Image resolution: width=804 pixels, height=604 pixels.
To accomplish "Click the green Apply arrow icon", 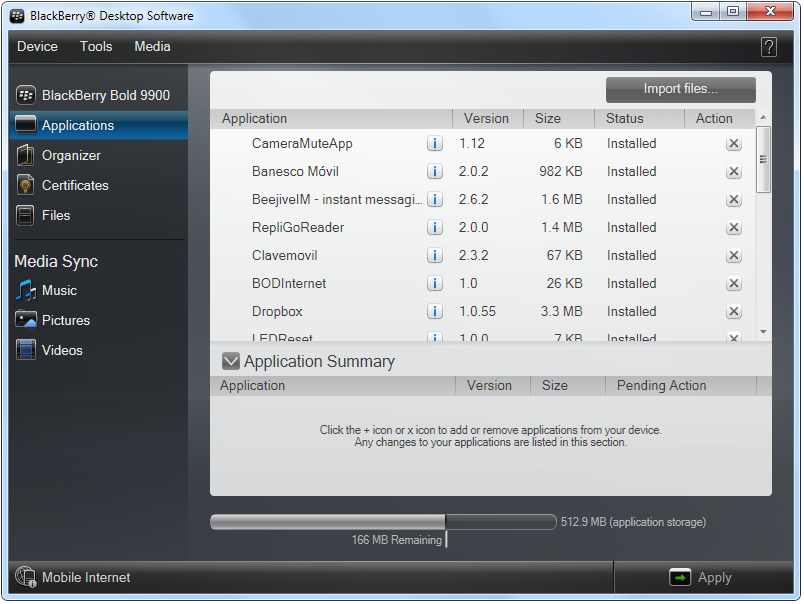I will coord(680,577).
